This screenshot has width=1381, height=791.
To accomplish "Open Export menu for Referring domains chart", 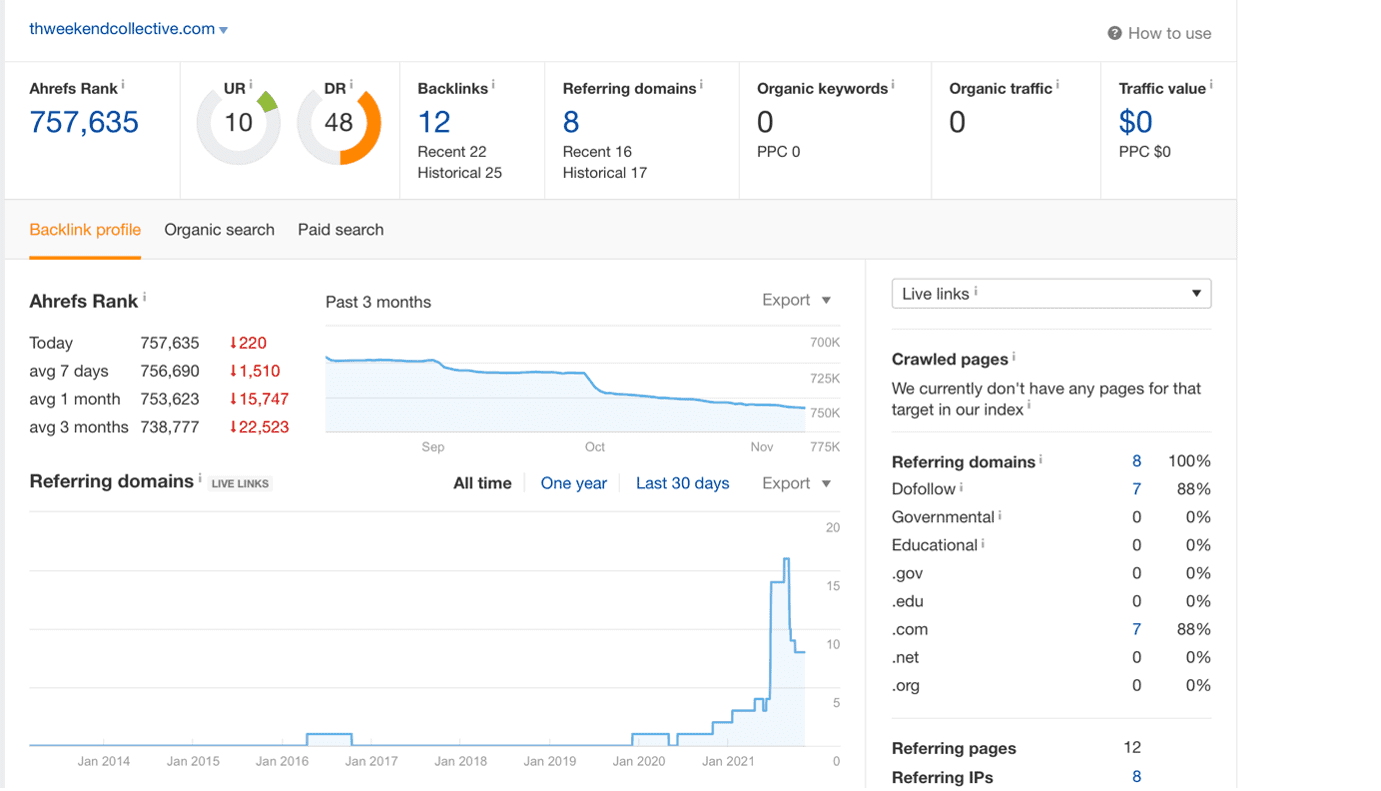I will [x=797, y=483].
